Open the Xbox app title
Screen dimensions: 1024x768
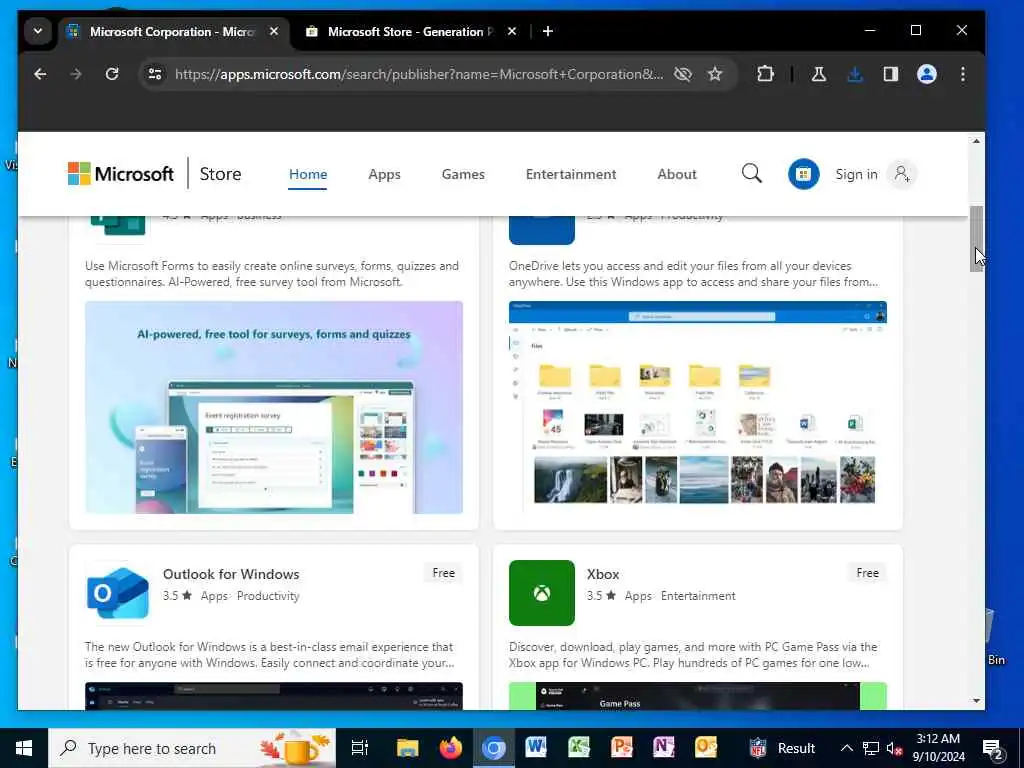[x=603, y=574]
